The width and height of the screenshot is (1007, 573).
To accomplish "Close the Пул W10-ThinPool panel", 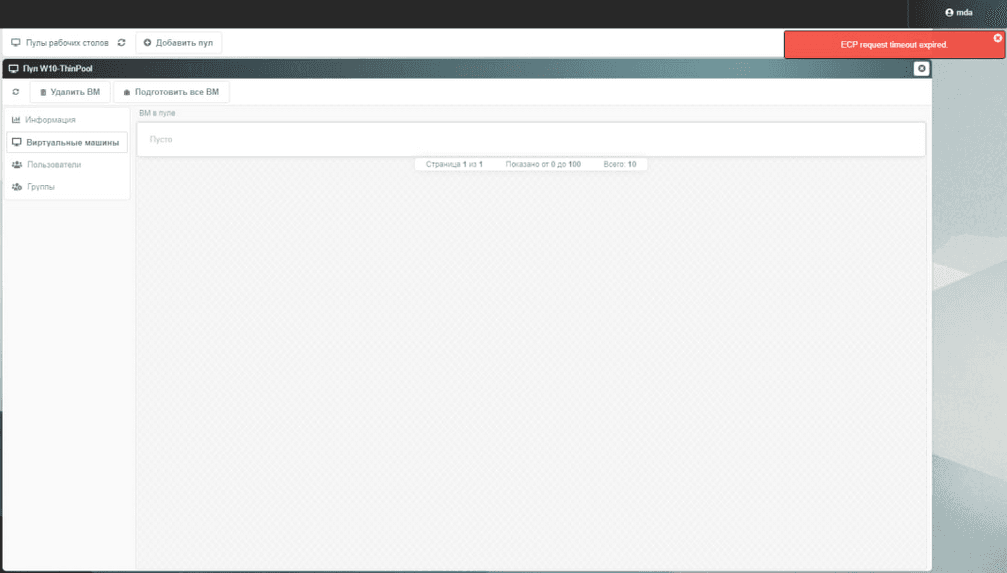I will pos(921,69).
